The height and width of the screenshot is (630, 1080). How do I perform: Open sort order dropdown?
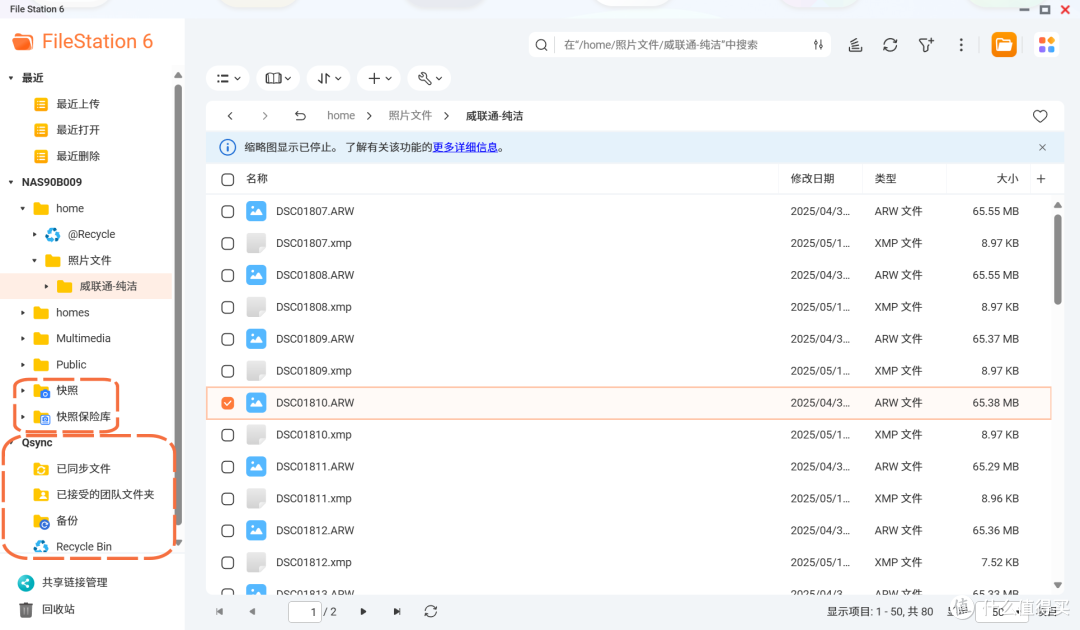pyautogui.click(x=329, y=78)
